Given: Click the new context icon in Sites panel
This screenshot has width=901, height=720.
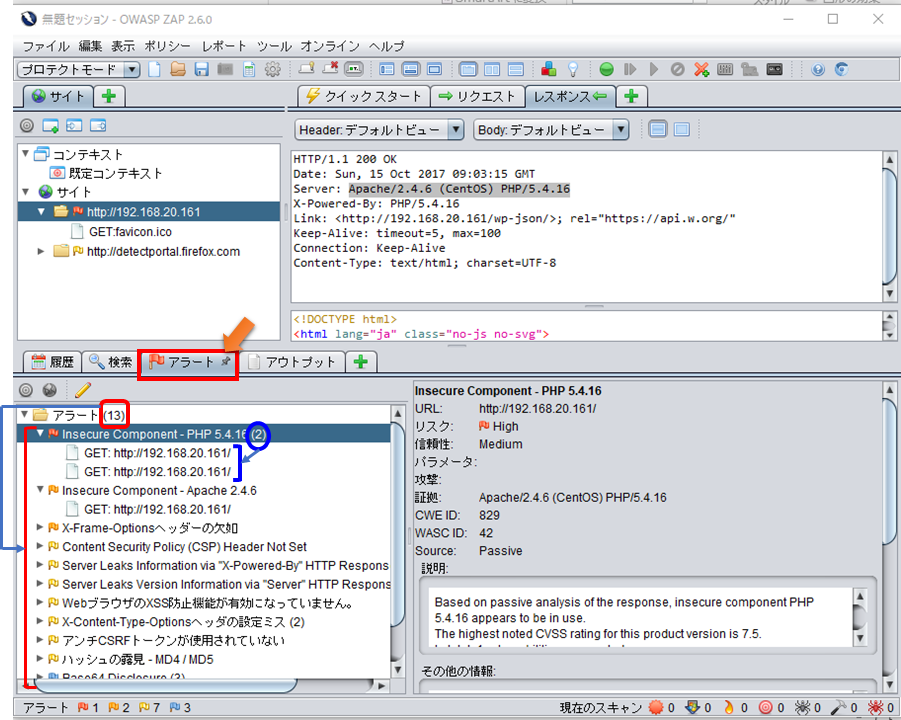Looking at the screenshot, I should pos(51,125).
